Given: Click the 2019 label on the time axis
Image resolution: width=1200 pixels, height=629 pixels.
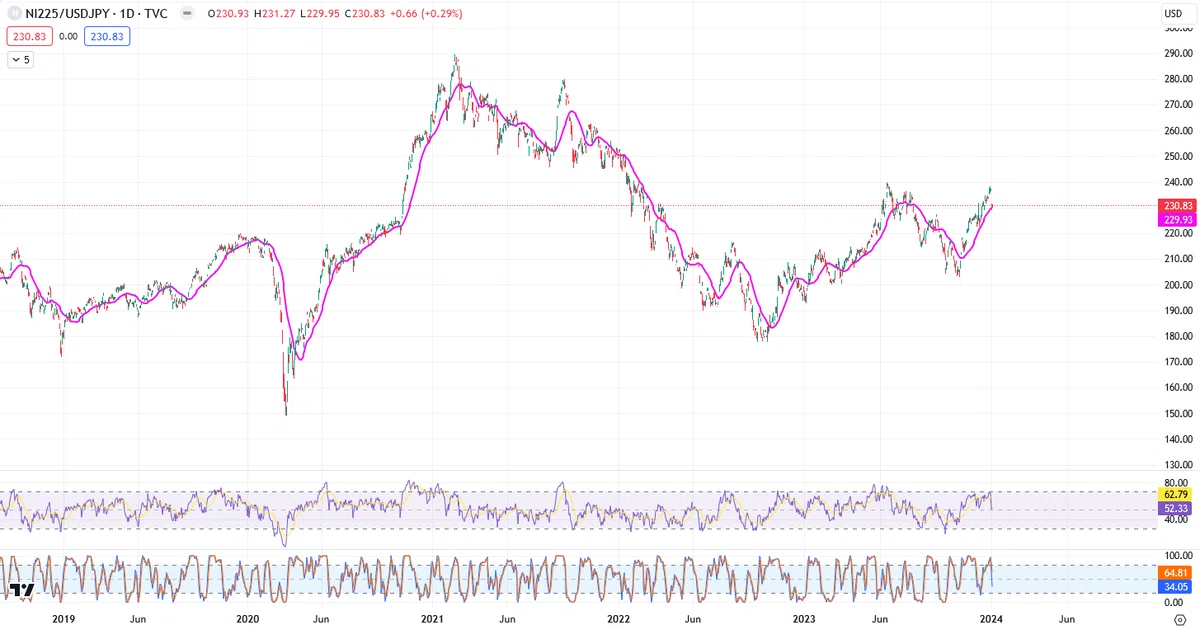Looking at the screenshot, I should pyautogui.click(x=63, y=620).
